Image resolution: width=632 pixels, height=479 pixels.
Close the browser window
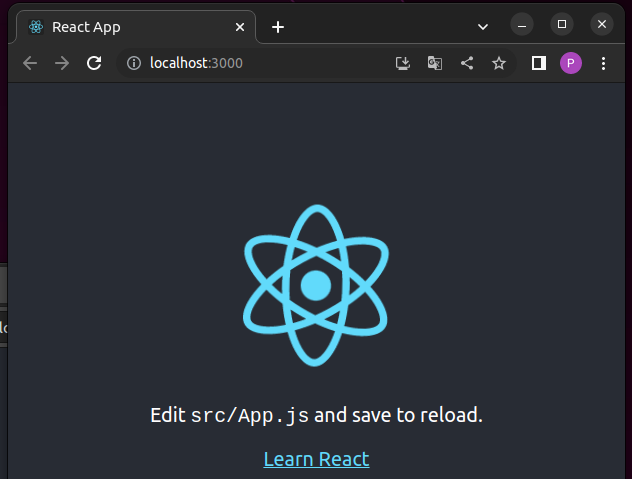coord(602,25)
